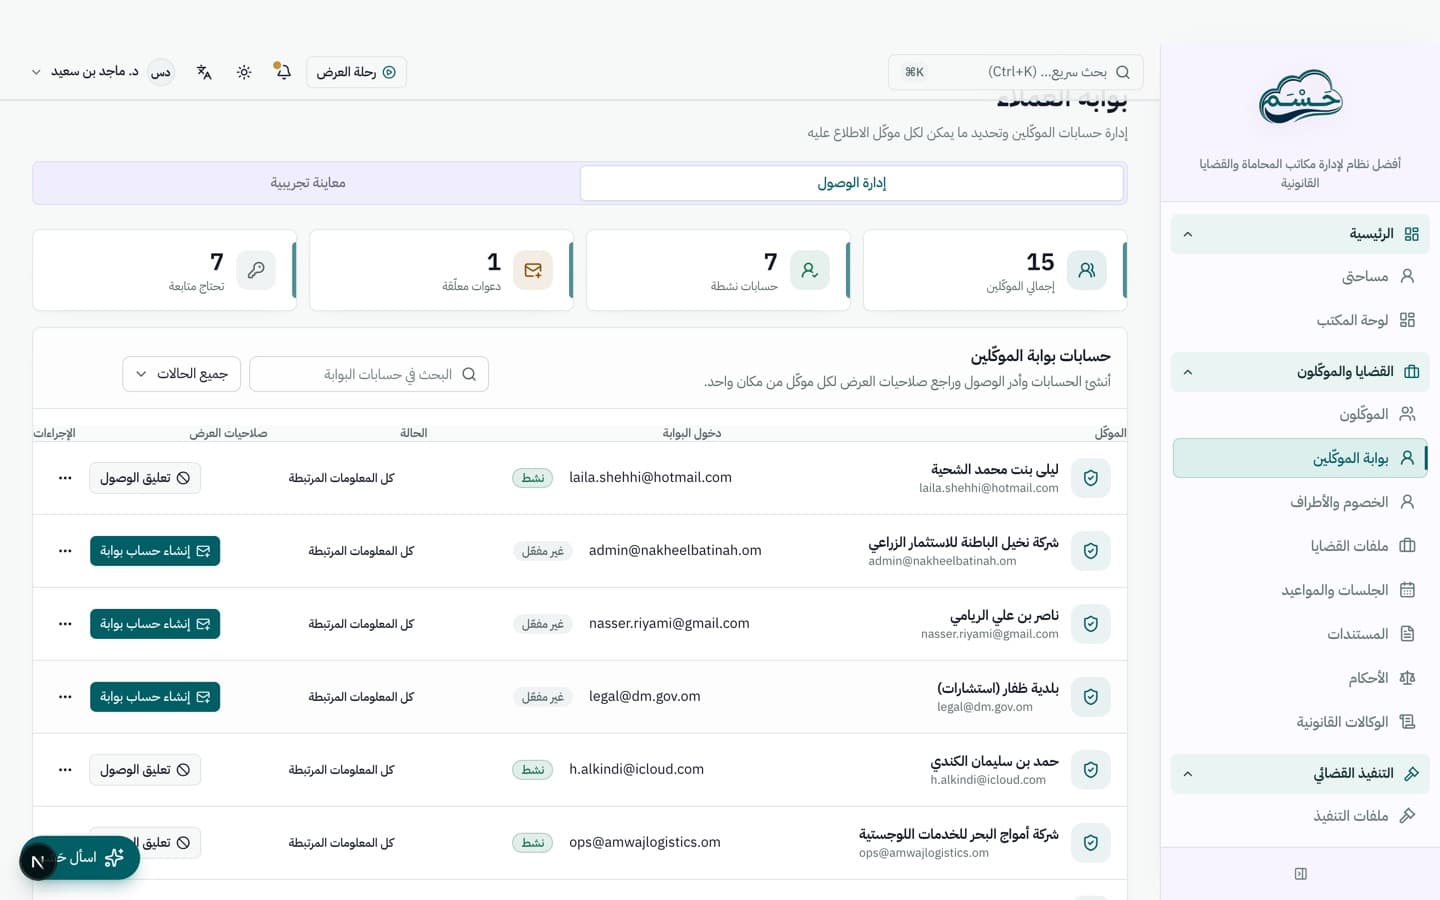Click إجمالي الموكلين users icon
This screenshot has height=900, width=1440.
point(1086,270)
